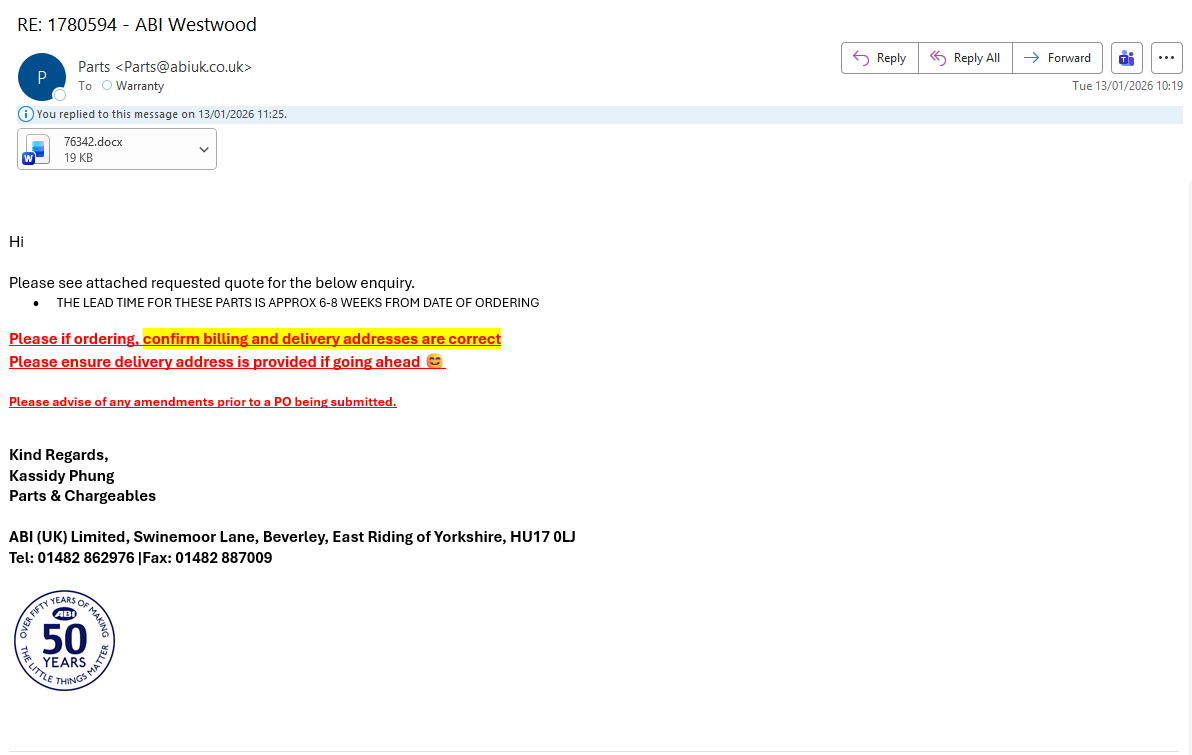Click the Reply All button
The width and height of the screenshot is (1192, 755).
pyautogui.click(x=965, y=58)
